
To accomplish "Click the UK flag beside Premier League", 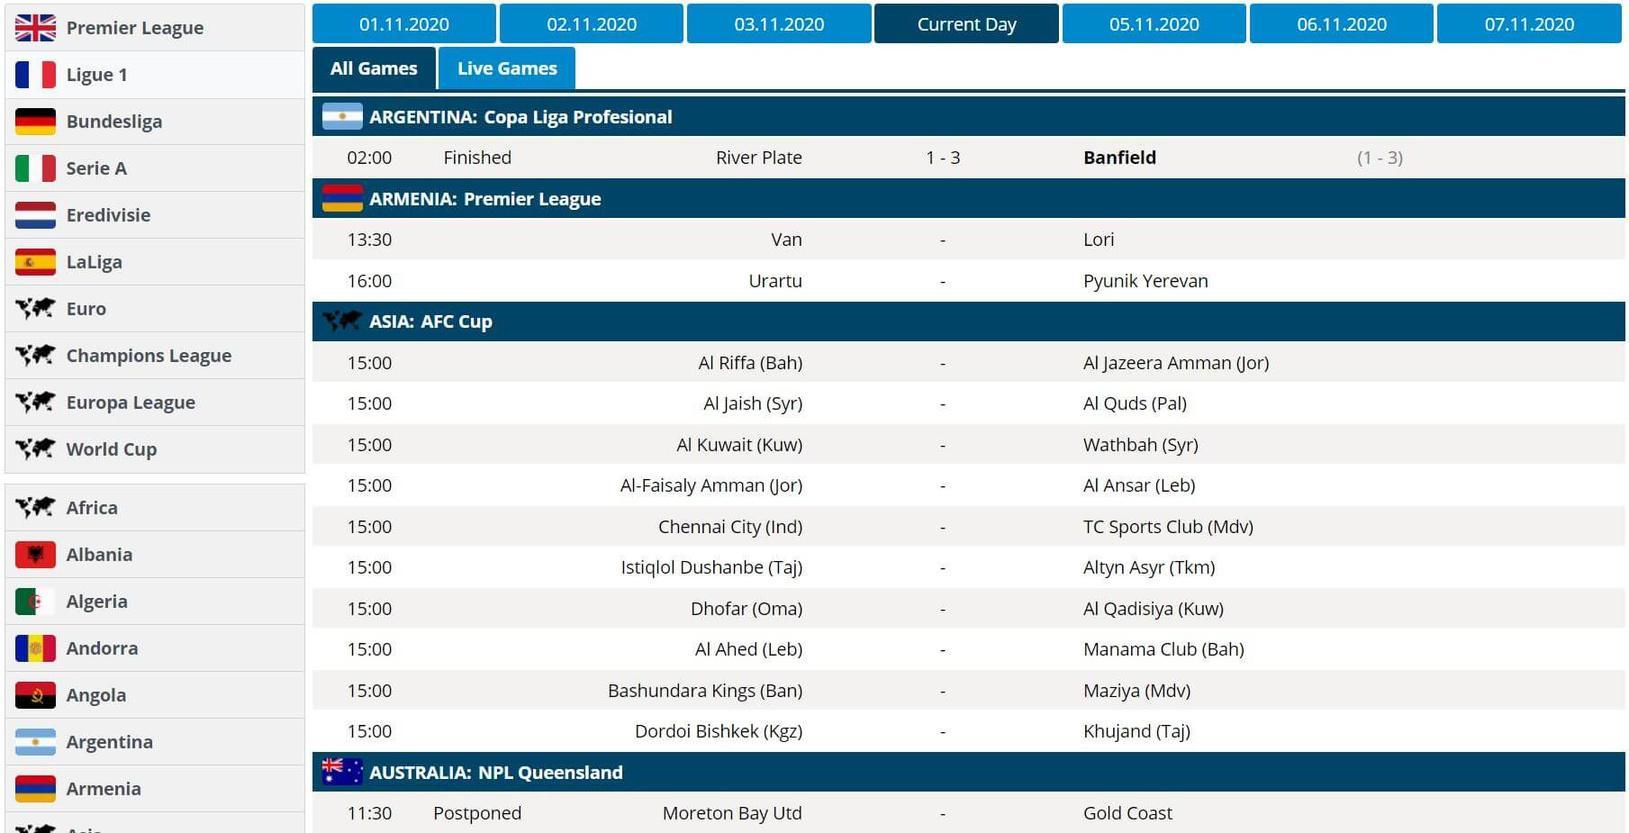I will [x=35, y=27].
